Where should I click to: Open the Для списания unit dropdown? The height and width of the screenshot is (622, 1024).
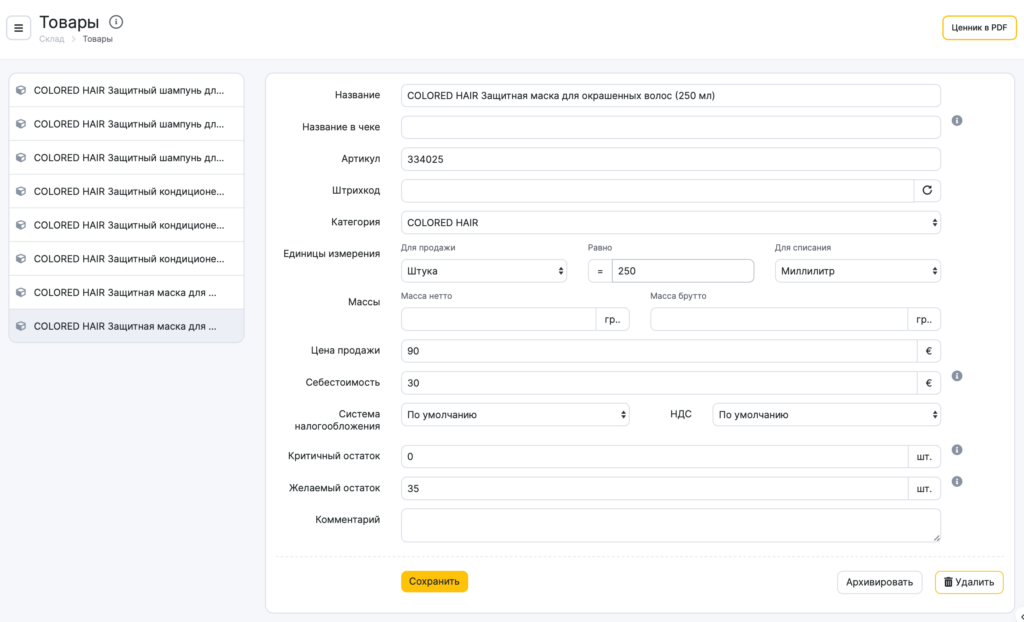[x=857, y=271]
